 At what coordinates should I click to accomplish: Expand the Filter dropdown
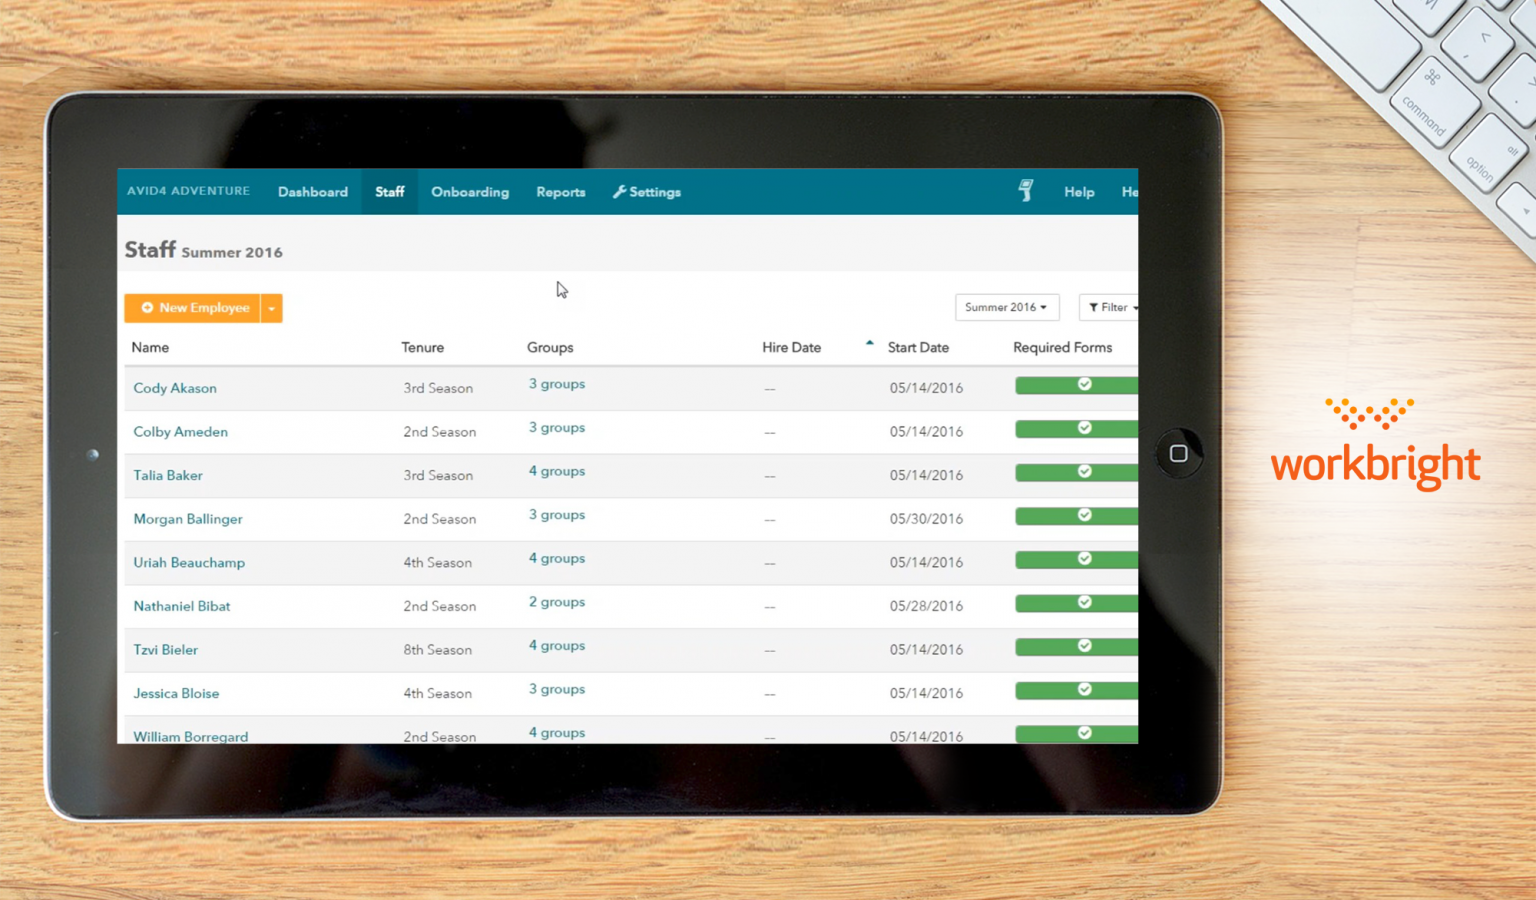tap(1110, 307)
